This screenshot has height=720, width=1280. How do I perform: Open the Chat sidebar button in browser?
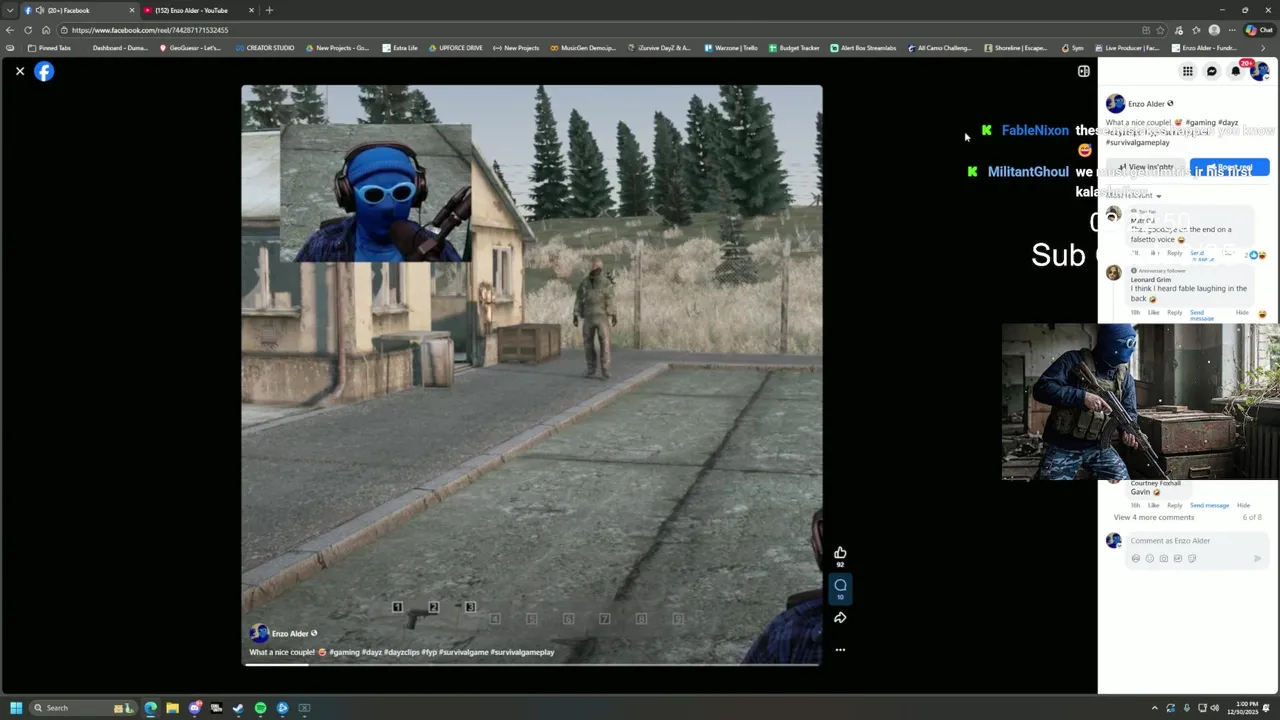tap(1259, 30)
